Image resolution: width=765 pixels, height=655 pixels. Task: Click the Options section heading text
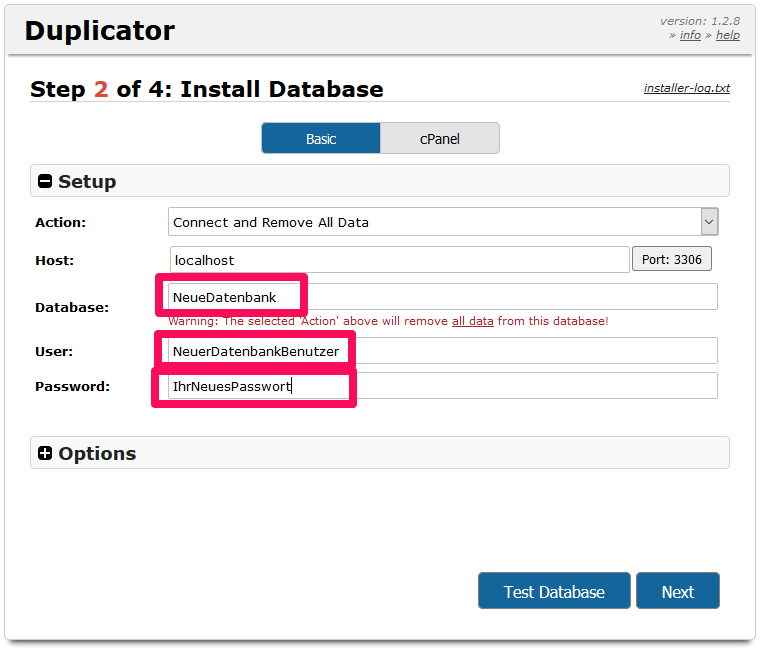tap(97, 453)
